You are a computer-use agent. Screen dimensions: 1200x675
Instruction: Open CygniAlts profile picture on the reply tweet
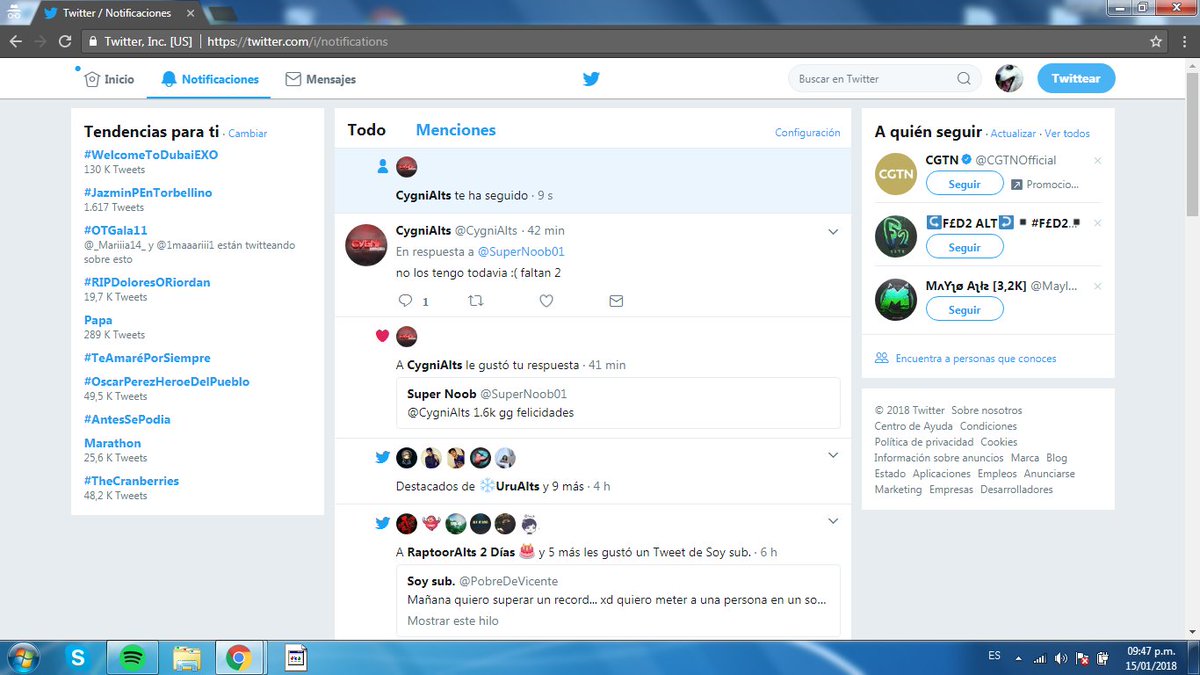pyautogui.click(x=366, y=245)
